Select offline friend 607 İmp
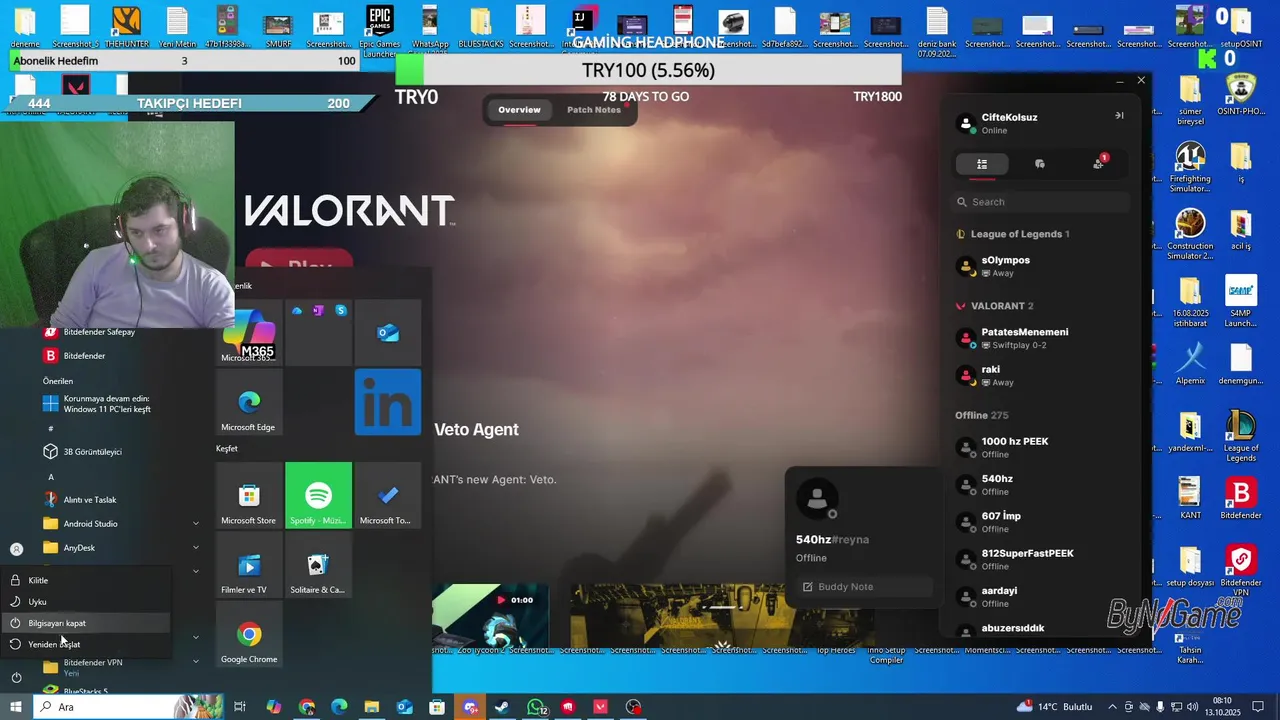Viewport: 1280px width, 720px height. pyautogui.click(x=1040, y=522)
